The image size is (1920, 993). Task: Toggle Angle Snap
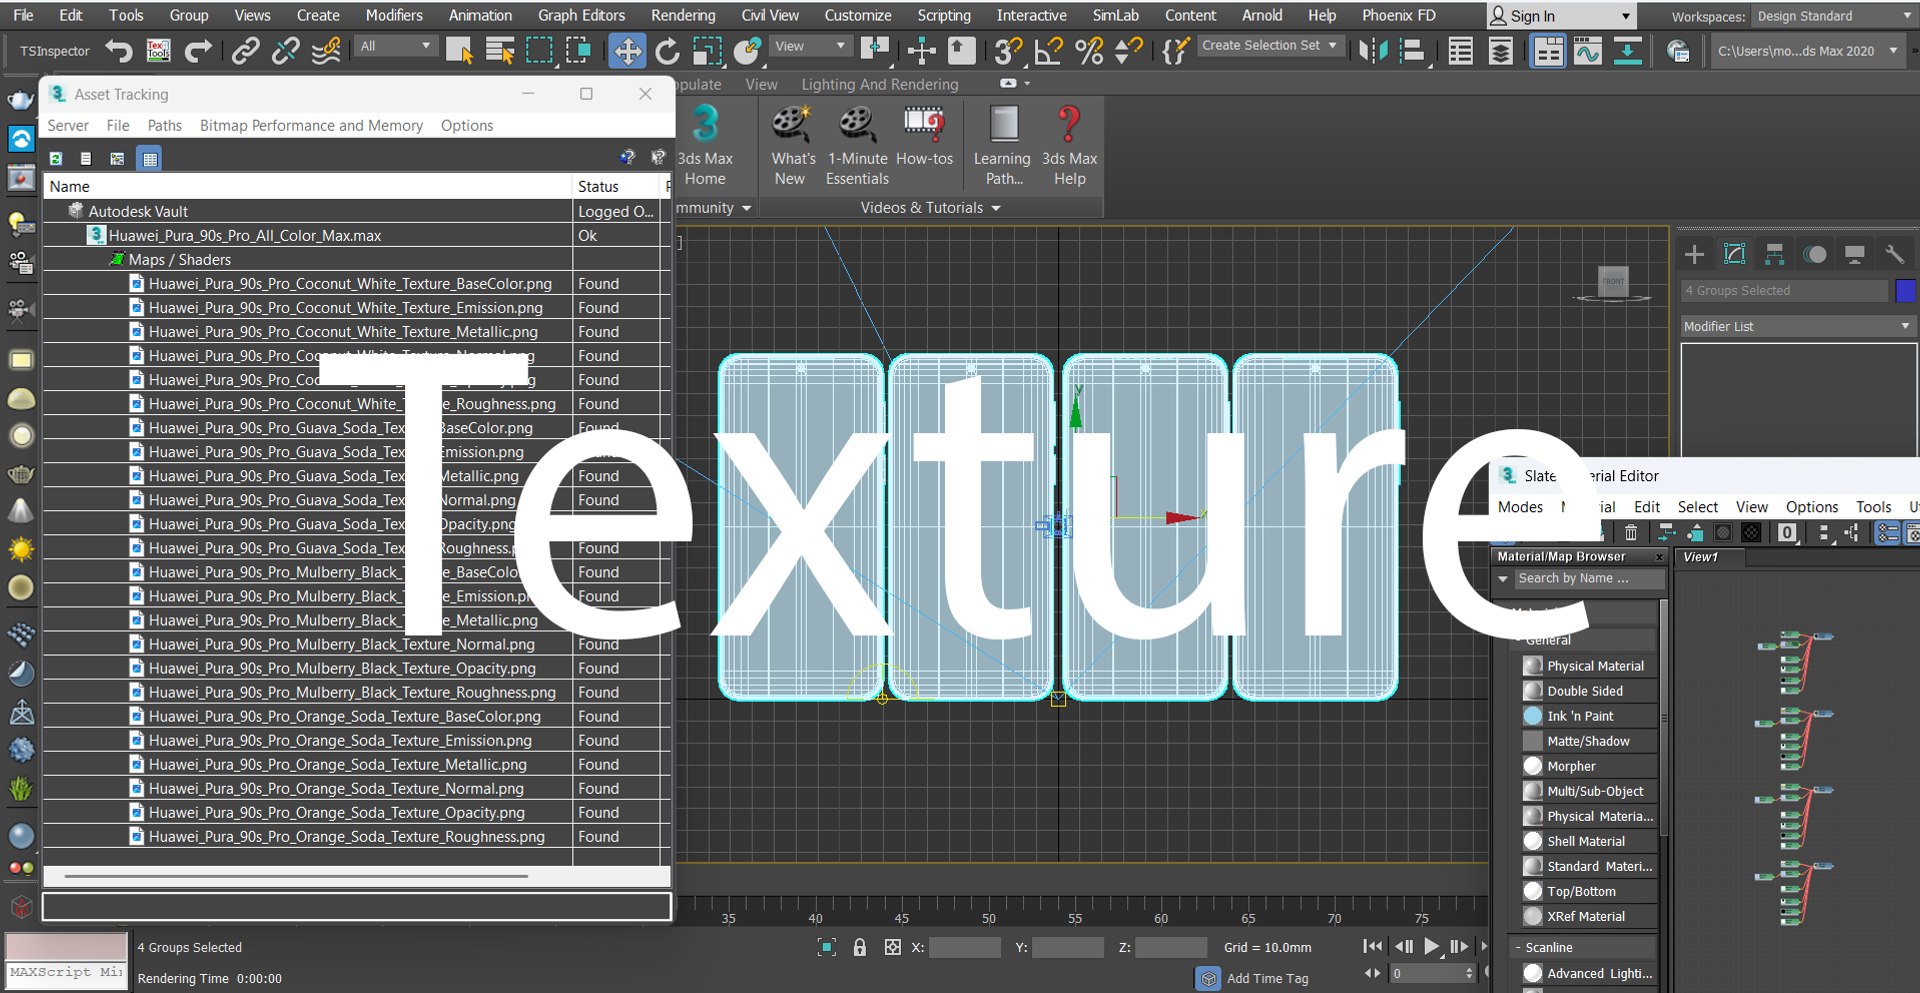click(x=1049, y=50)
